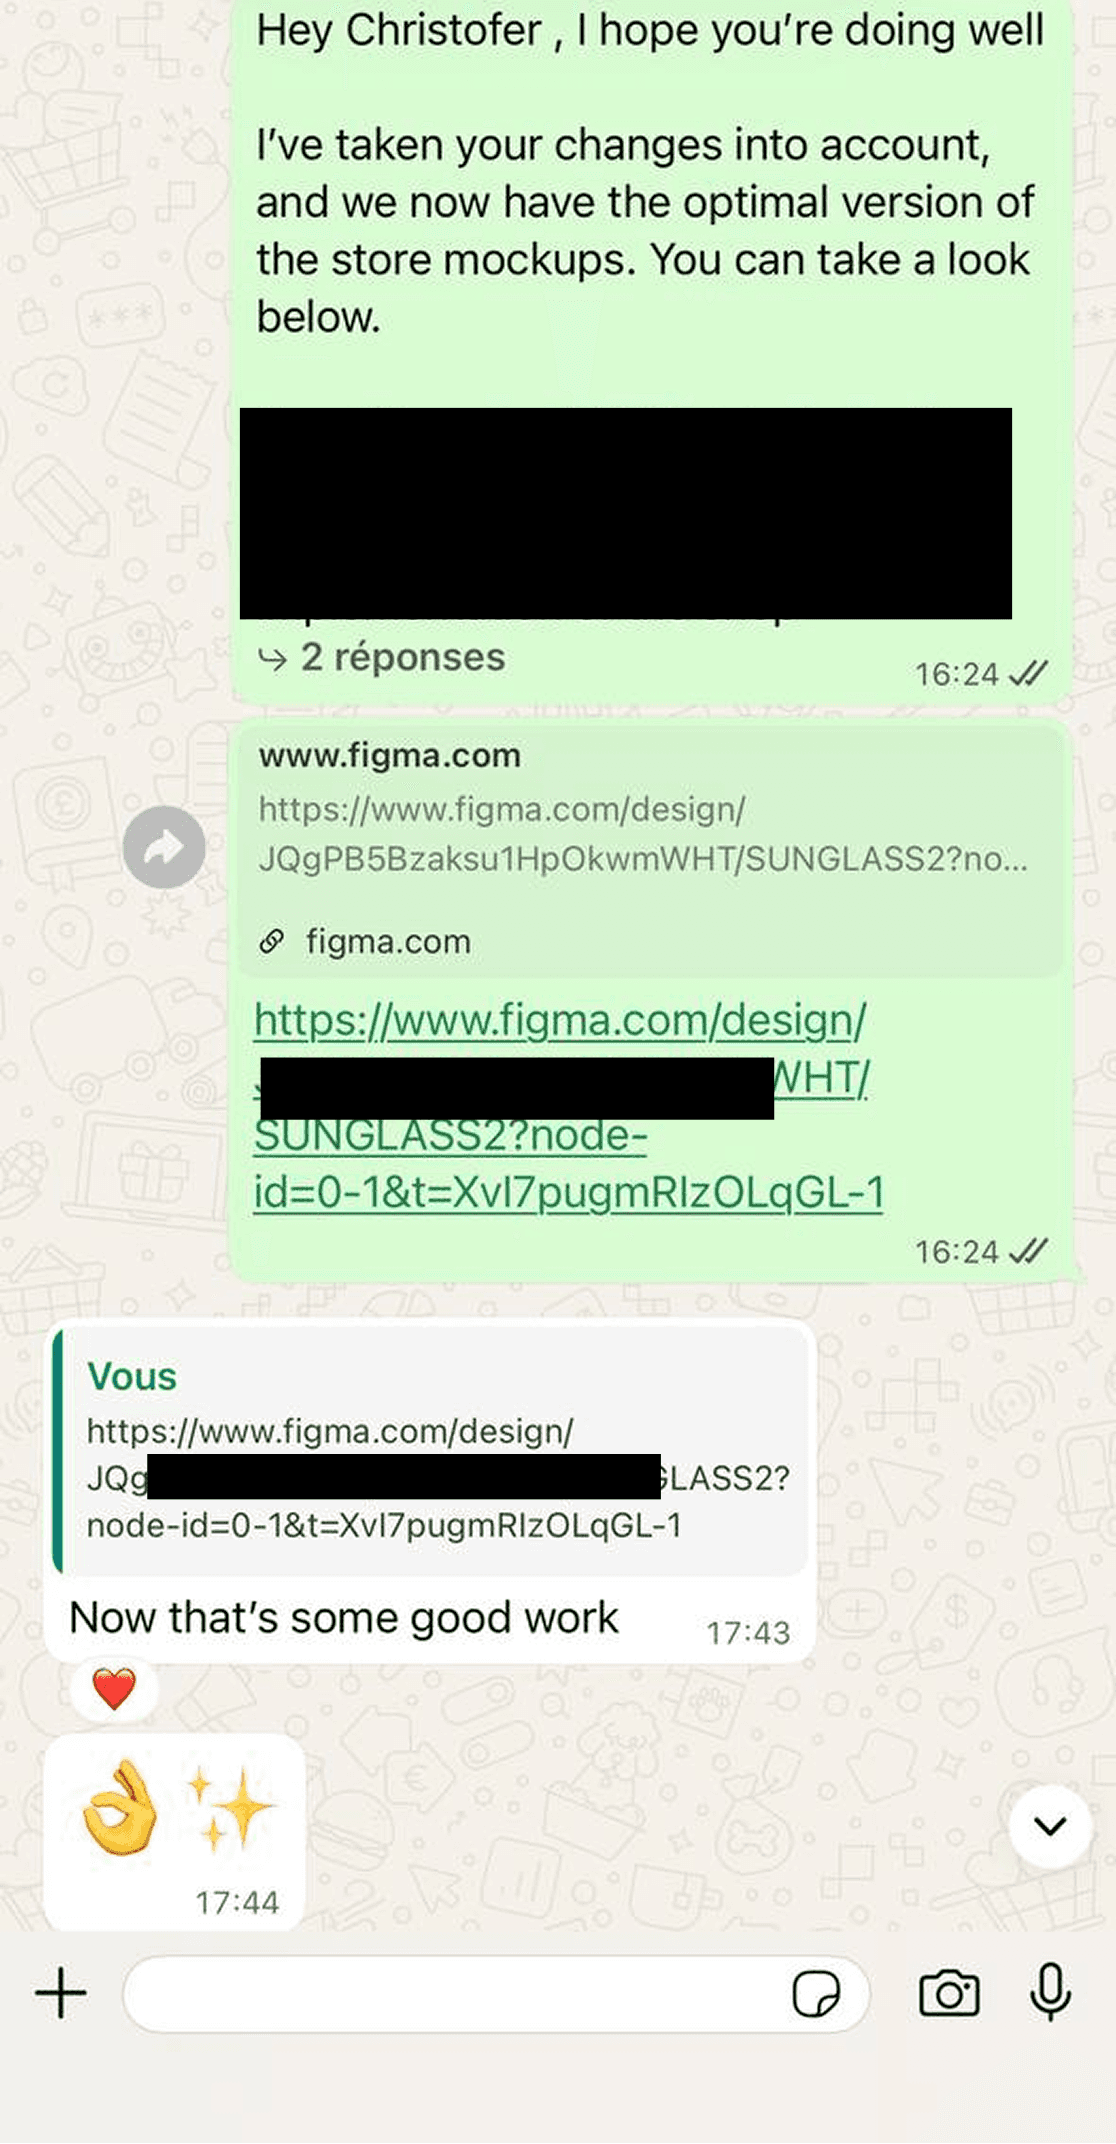Image resolution: width=1116 pixels, height=2144 pixels.
Task: Tap the blacked-out mockup image
Action: 626,513
